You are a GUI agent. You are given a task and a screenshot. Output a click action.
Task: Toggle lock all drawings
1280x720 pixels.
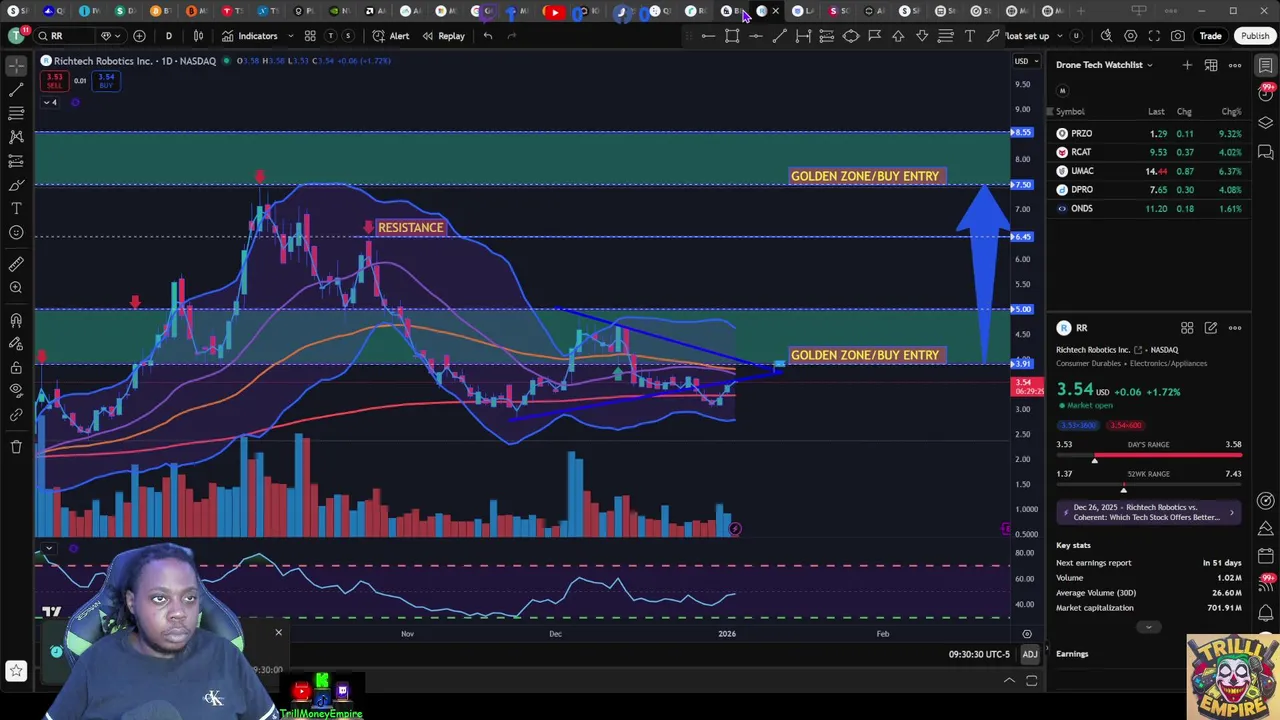click(x=16, y=367)
